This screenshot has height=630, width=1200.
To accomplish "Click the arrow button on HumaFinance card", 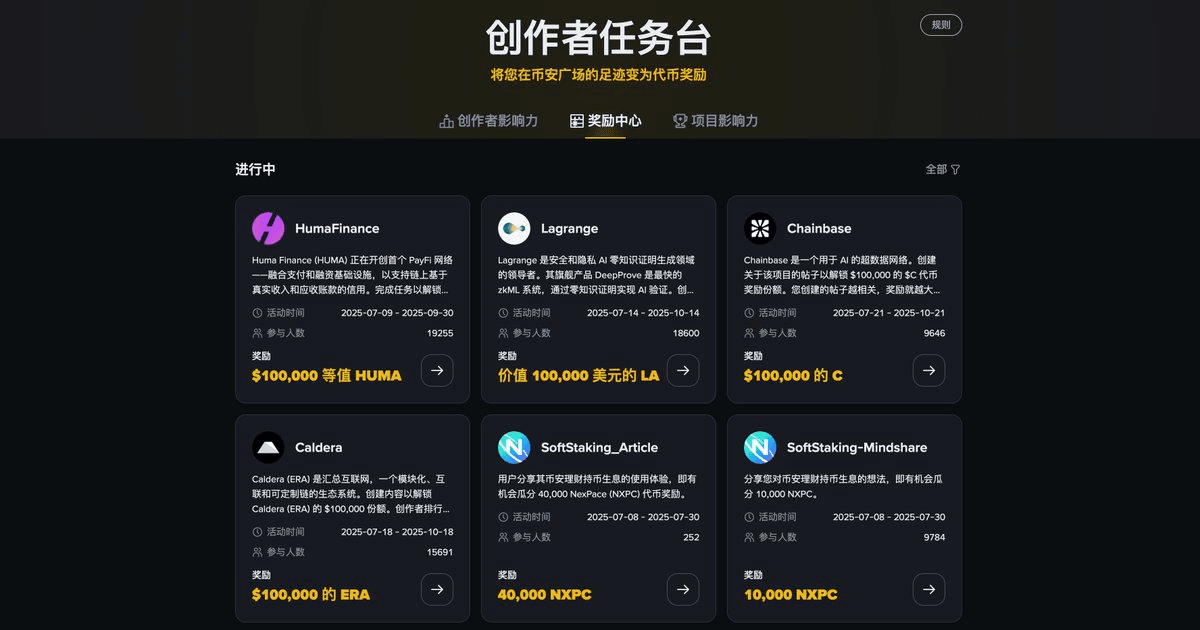I will [437, 370].
